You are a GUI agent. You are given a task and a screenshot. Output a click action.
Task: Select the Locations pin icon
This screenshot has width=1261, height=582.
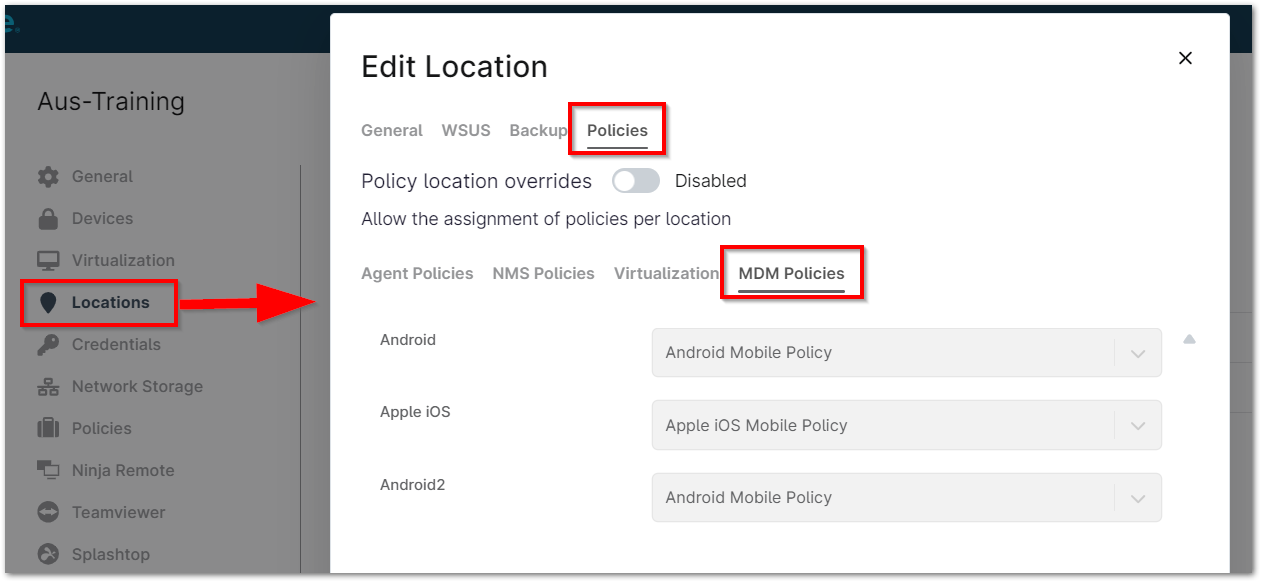pos(48,302)
